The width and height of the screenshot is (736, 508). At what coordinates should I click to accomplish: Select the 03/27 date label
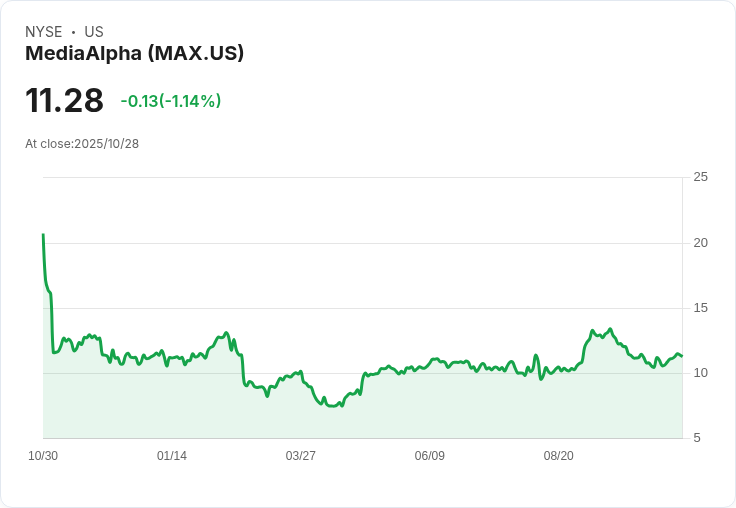[x=301, y=456]
